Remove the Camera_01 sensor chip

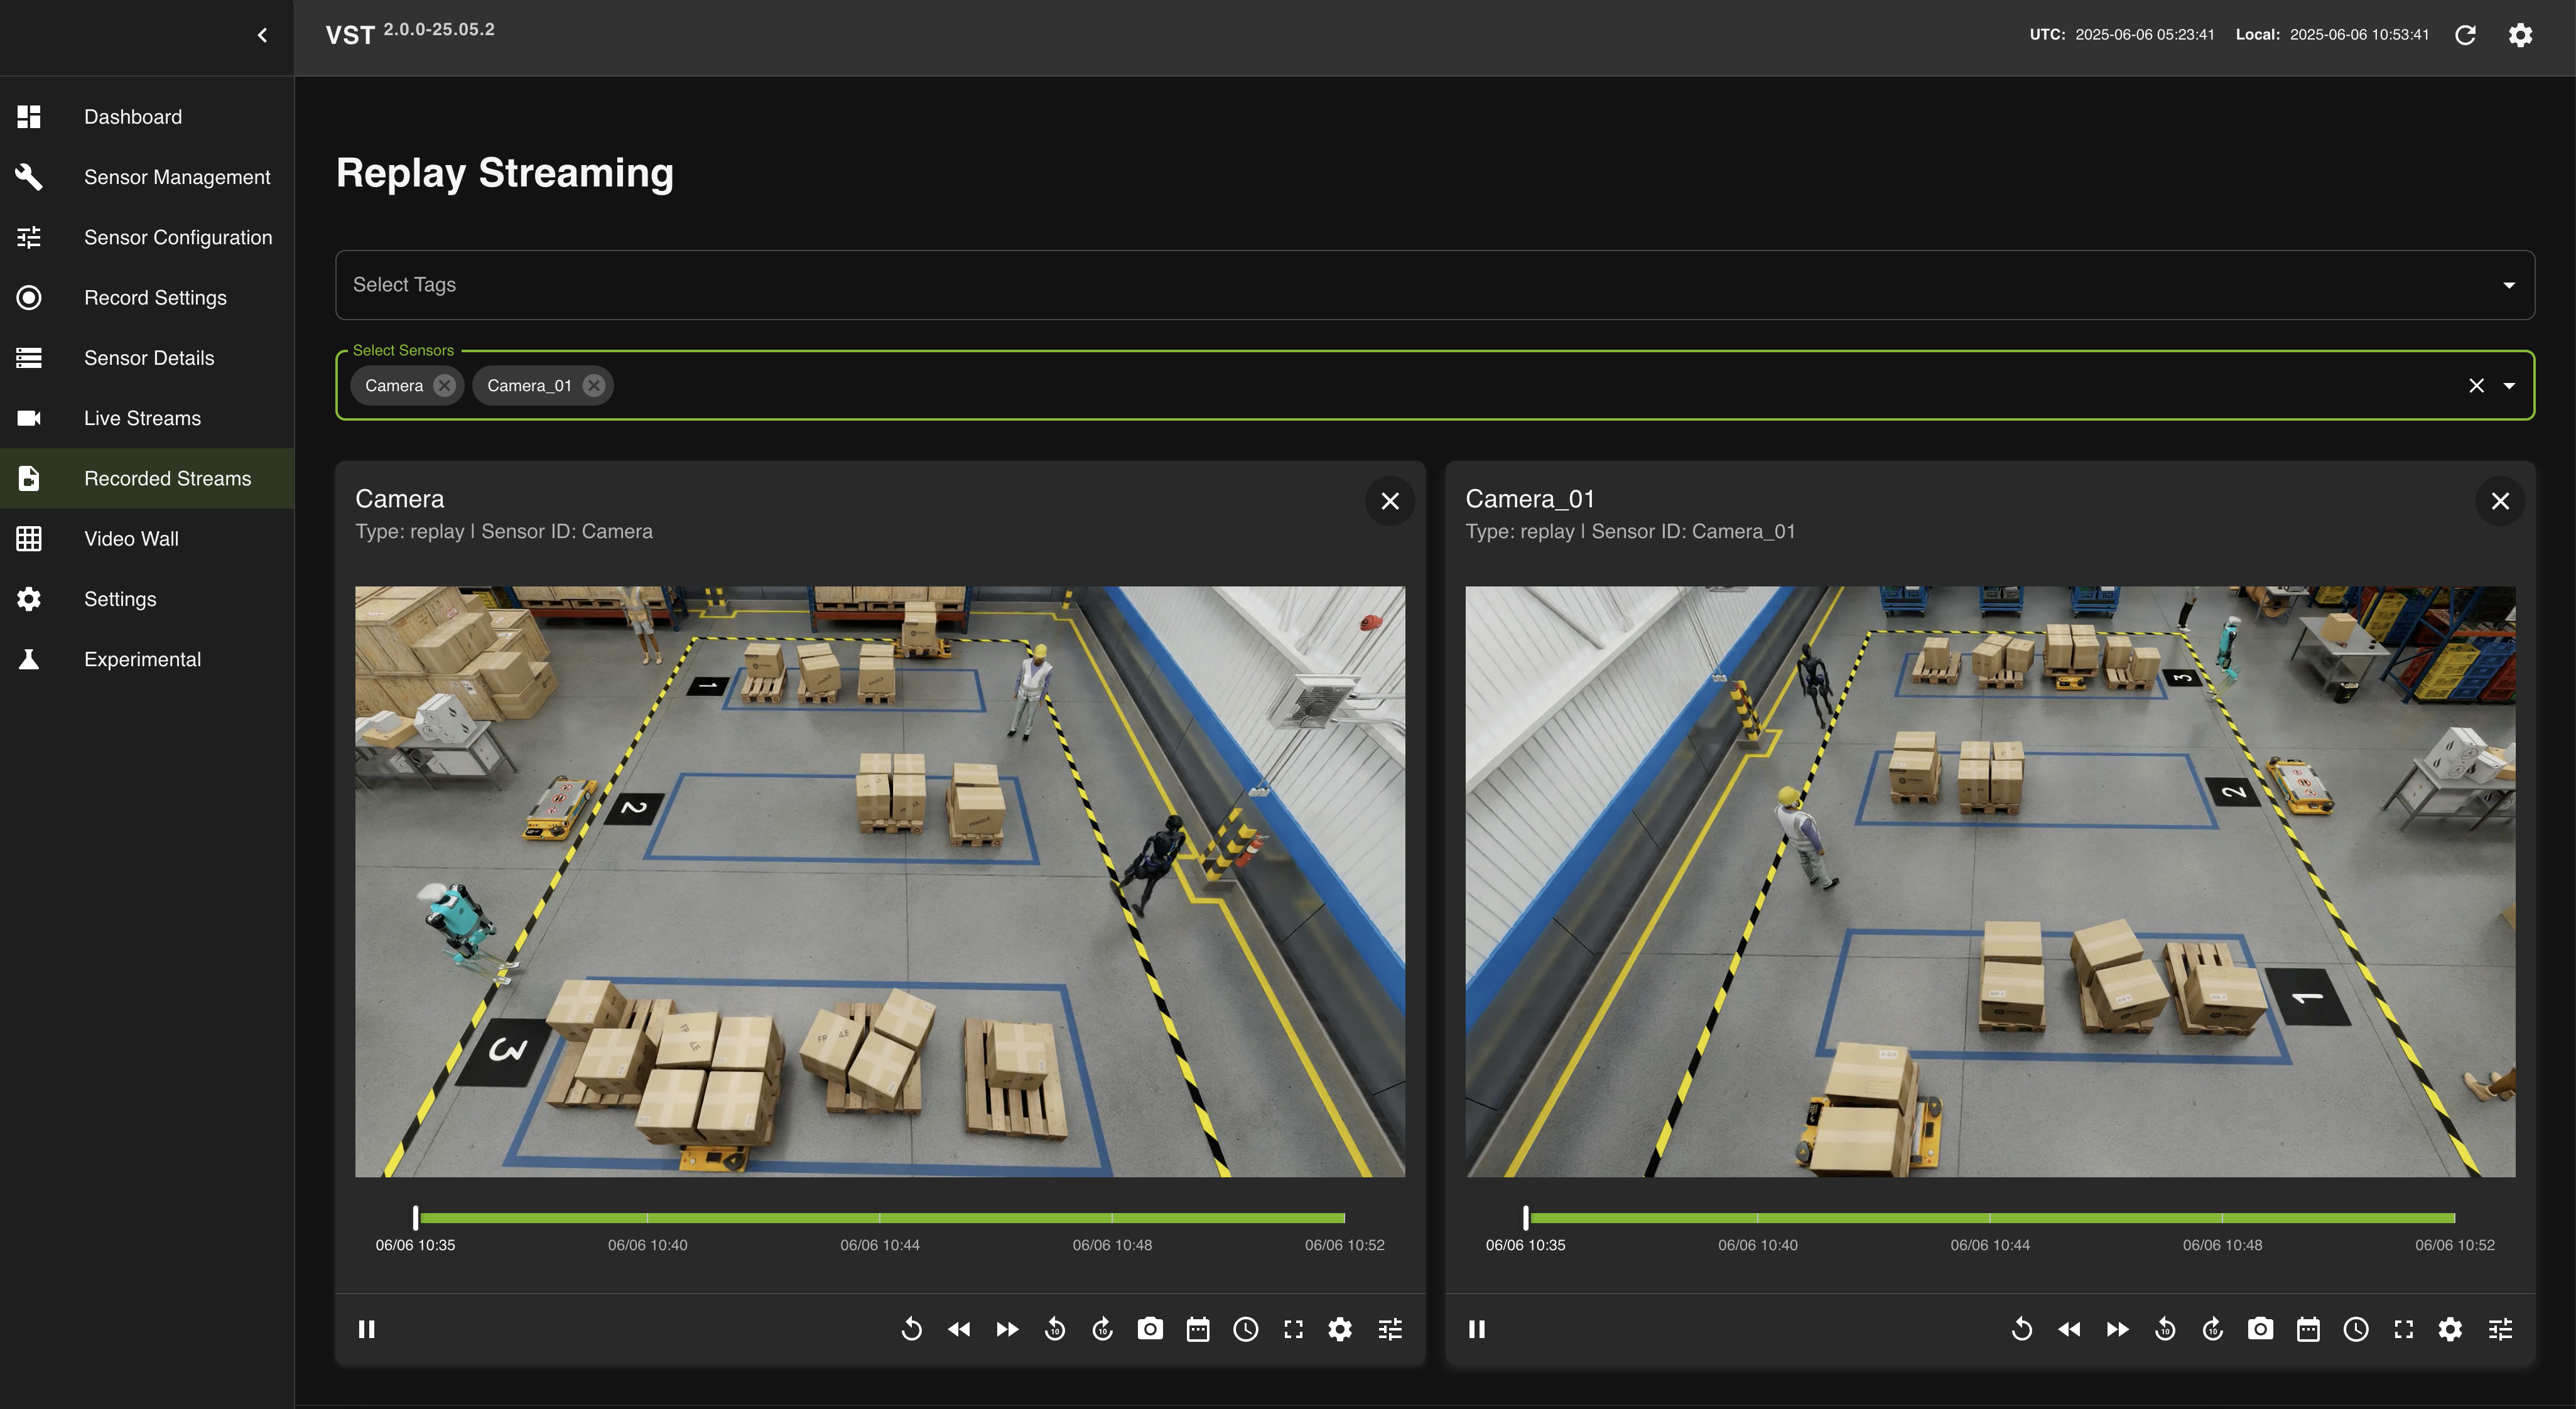click(594, 386)
